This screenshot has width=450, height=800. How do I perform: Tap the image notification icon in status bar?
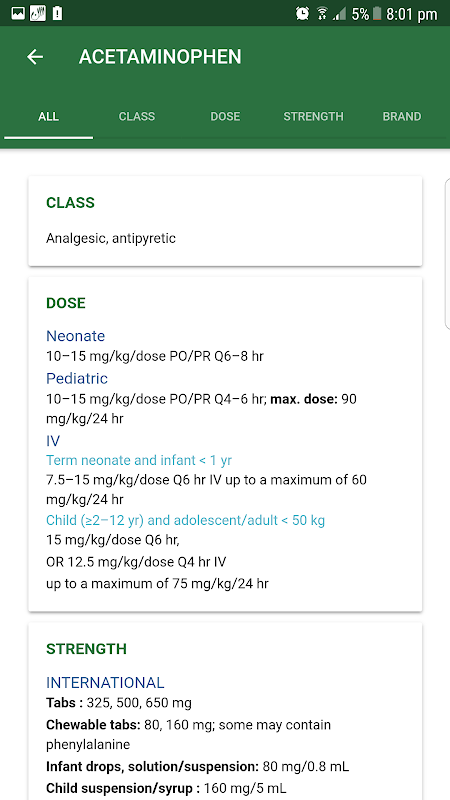click(18, 14)
